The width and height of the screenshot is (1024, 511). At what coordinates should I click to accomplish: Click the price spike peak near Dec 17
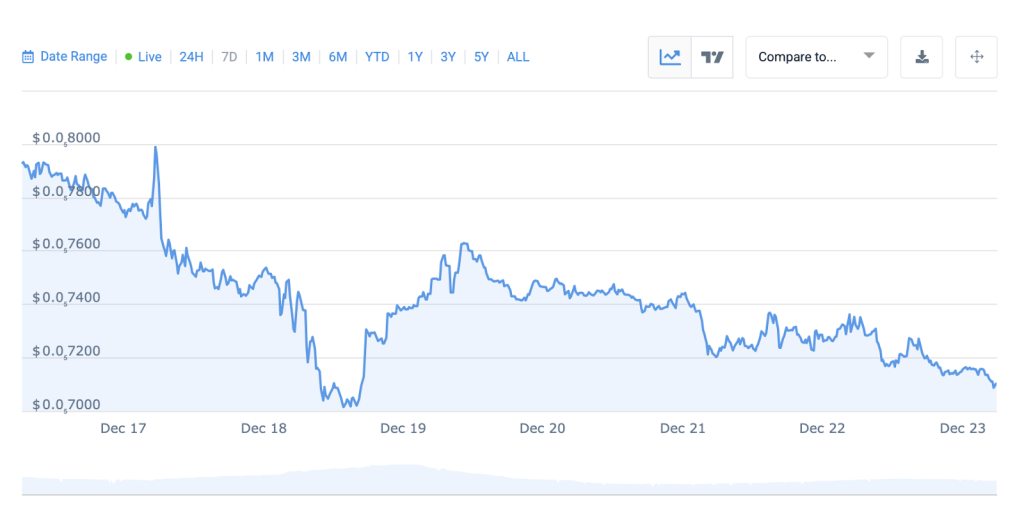(155, 148)
